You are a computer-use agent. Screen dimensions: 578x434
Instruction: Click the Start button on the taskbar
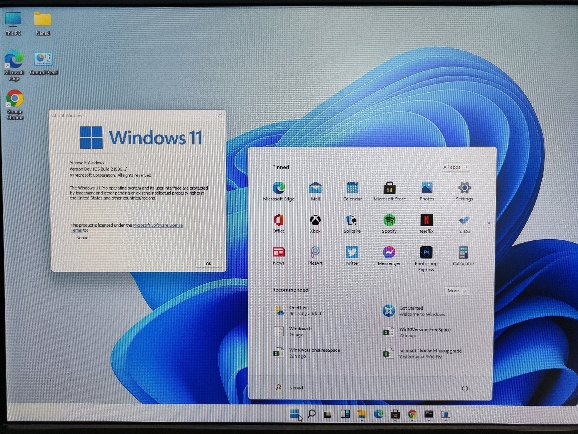pyautogui.click(x=295, y=414)
